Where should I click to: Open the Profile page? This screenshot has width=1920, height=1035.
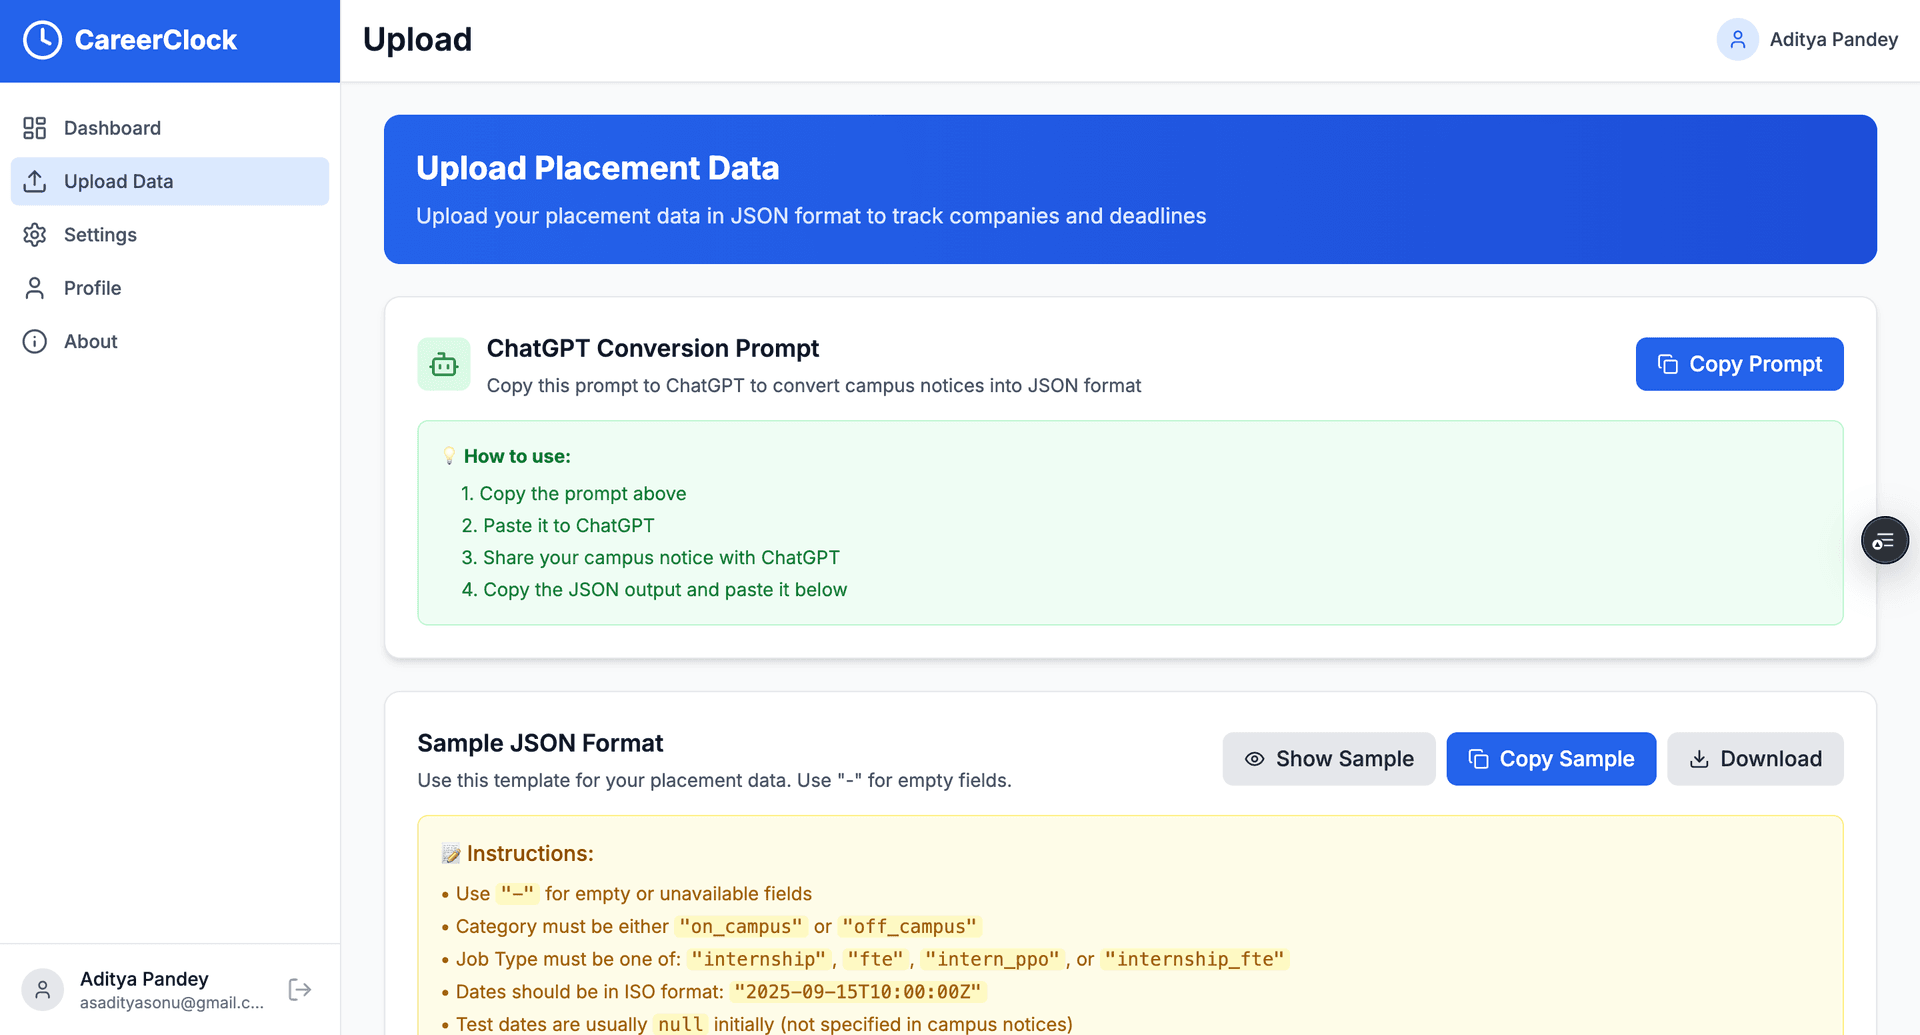170,288
